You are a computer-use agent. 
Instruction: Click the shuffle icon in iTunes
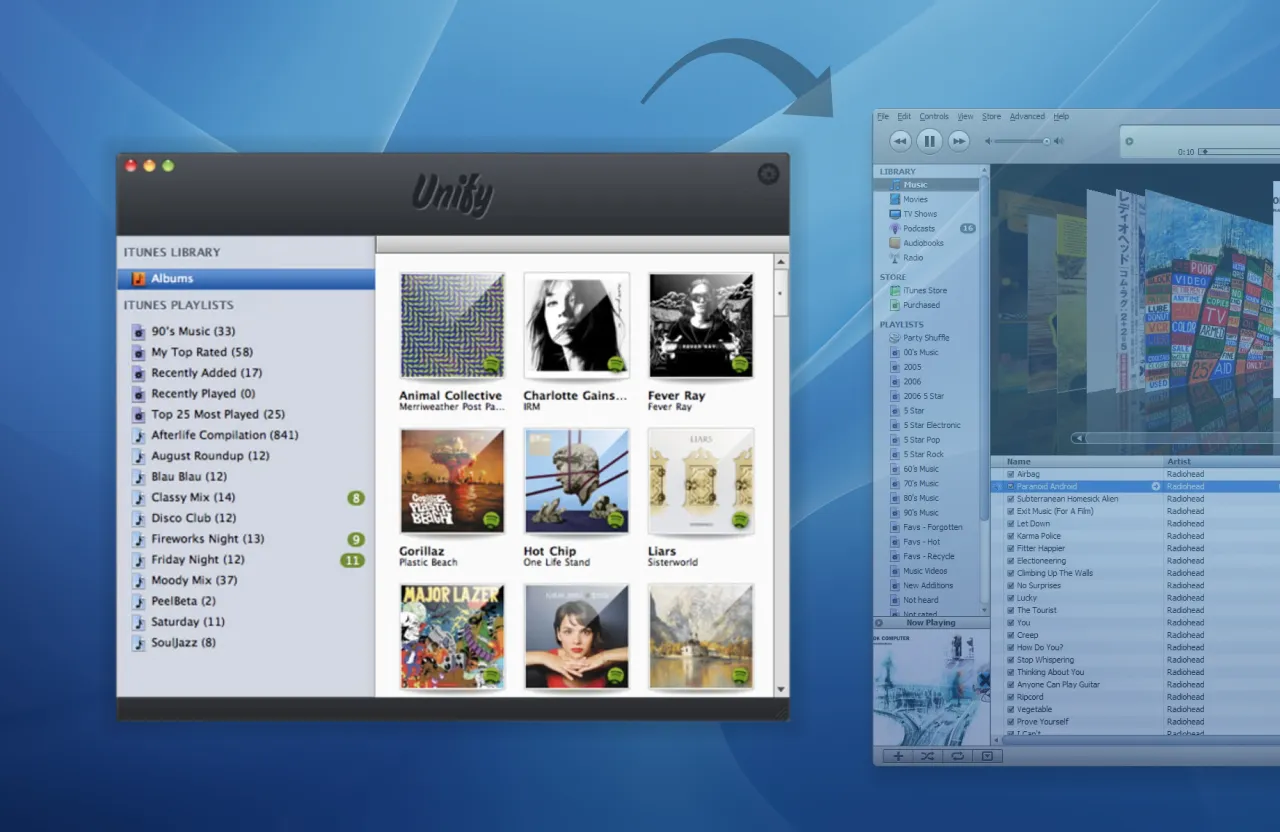pos(927,756)
